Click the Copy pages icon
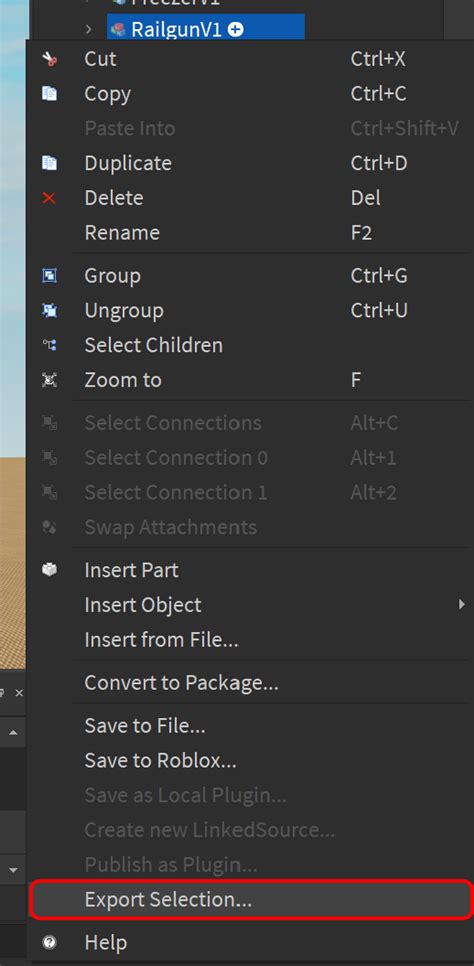474x966 pixels. (x=49, y=94)
